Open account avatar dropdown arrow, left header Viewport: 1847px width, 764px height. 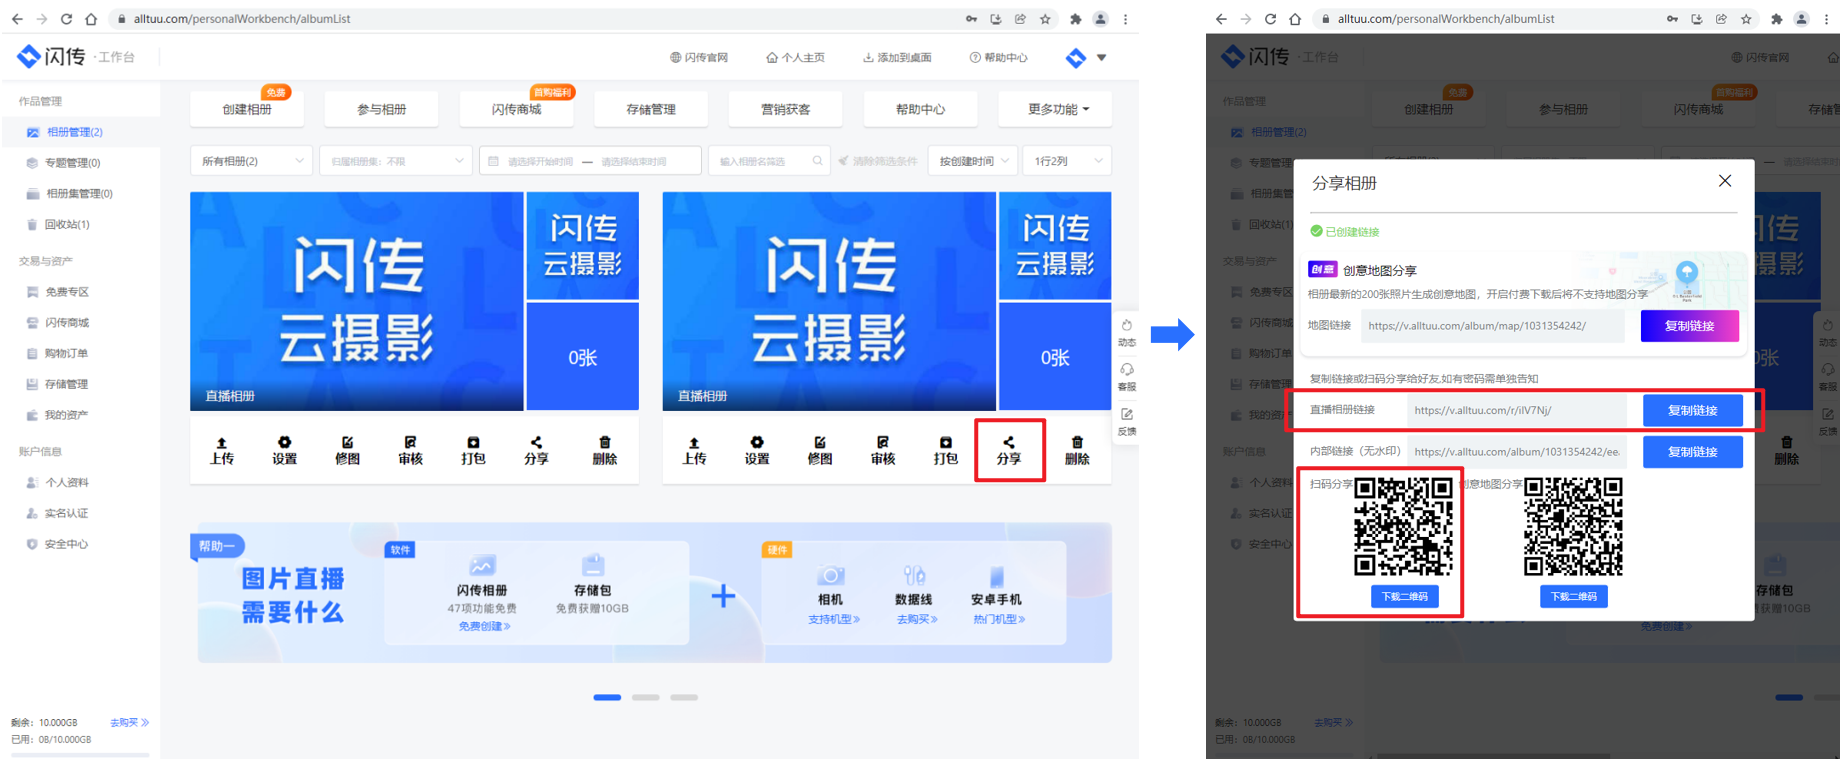tap(1101, 58)
